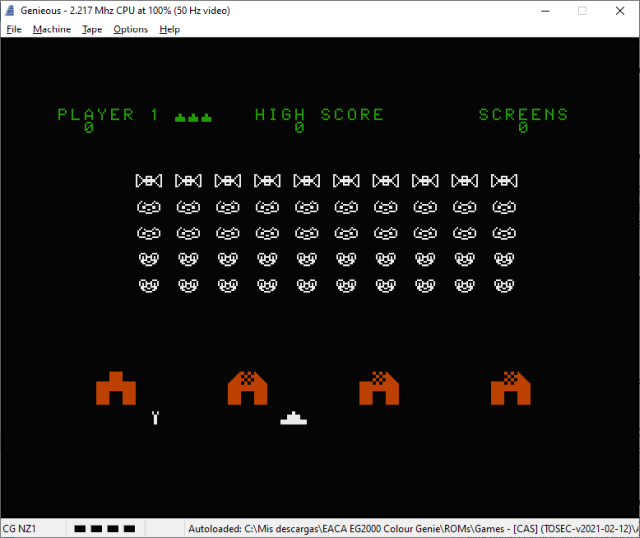Click the high score value 0
The width and height of the screenshot is (640, 538).
(300, 128)
